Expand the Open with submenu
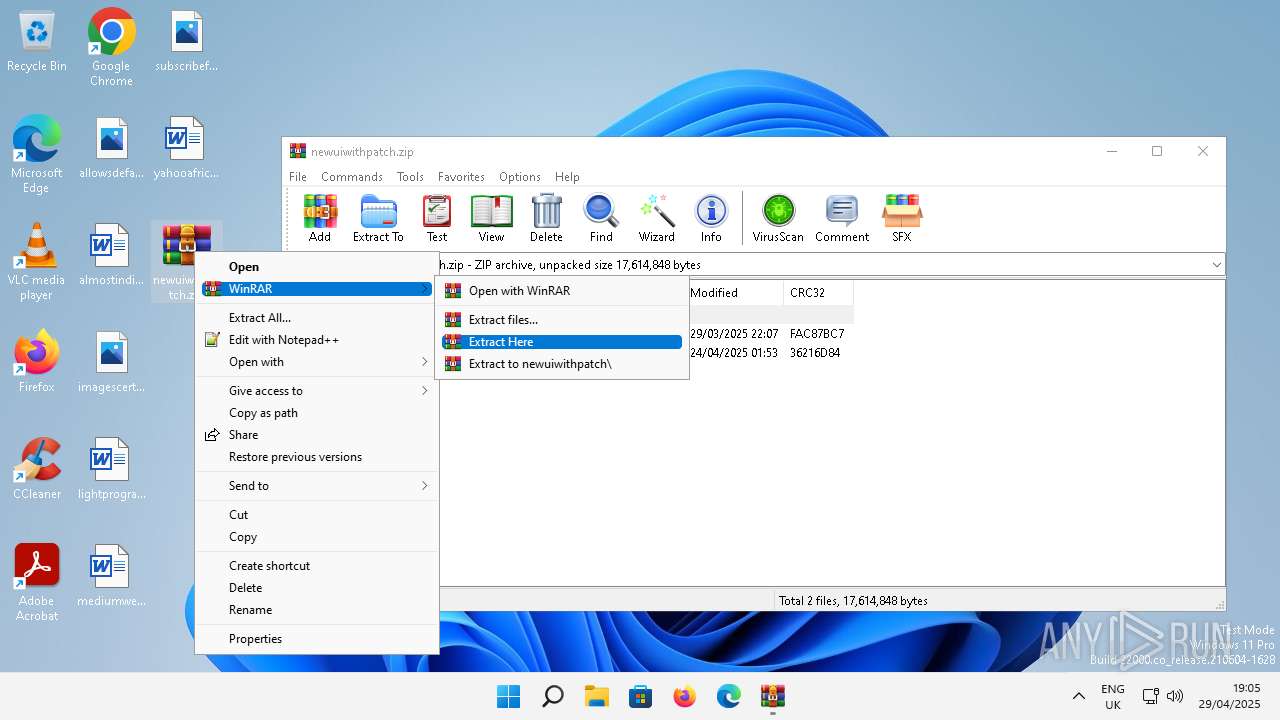The image size is (1280, 720). click(317, 362)
